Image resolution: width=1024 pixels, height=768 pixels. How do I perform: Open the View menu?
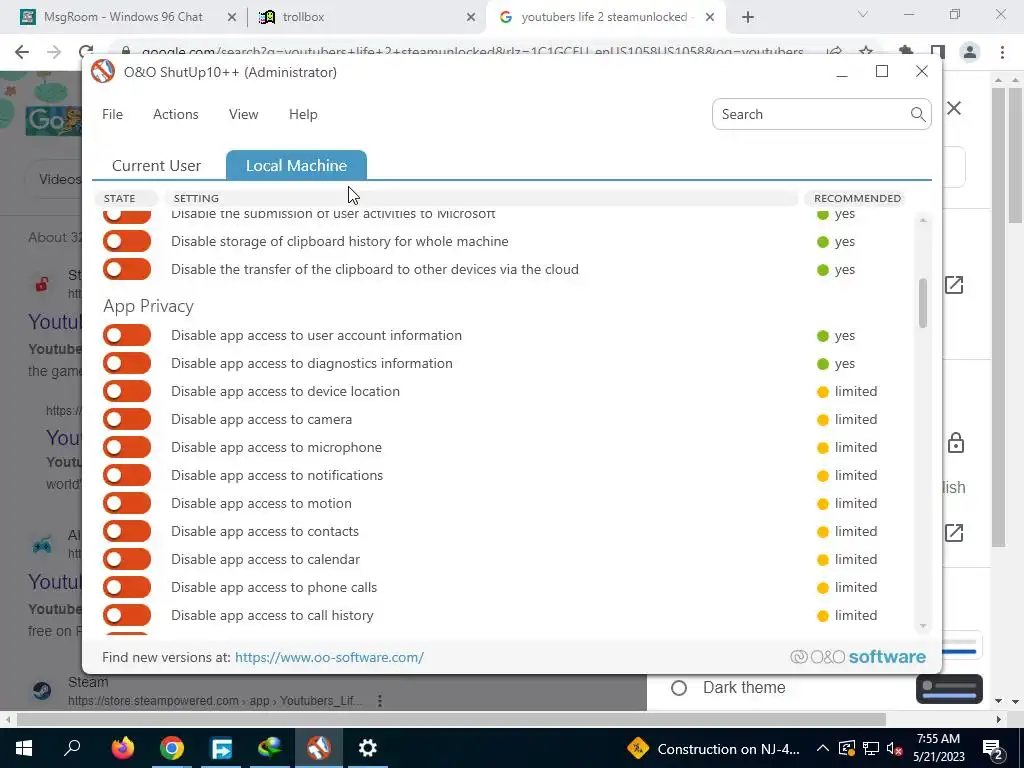tap(244, 114)
